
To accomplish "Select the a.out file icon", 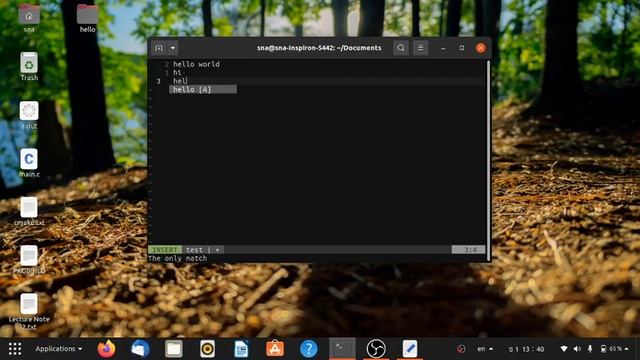I will pyautogui.click(x=29, y=115).
